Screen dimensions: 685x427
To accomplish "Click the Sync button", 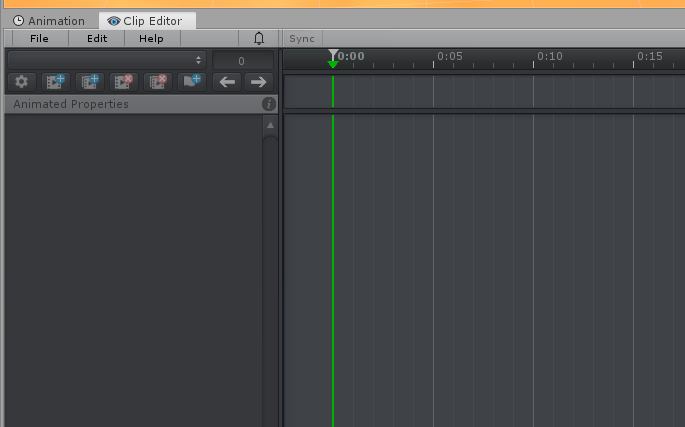I will pos(302,38).
